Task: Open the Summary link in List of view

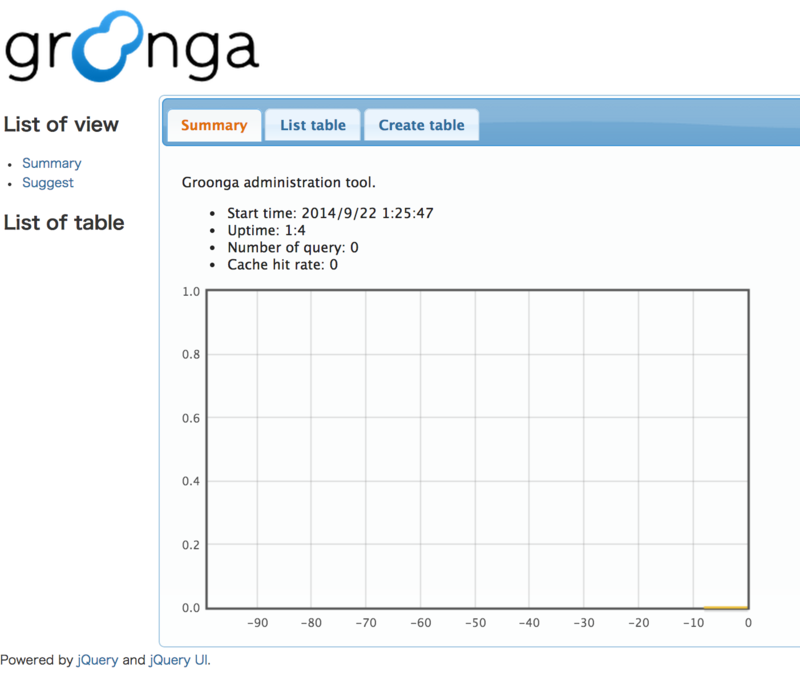Action: (x=52, y=163)
